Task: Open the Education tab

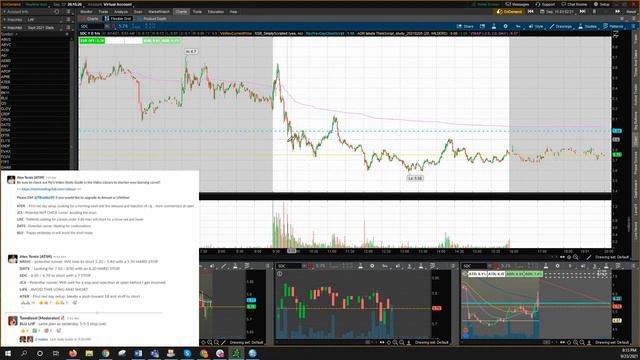Action: [x=216, y=11]
